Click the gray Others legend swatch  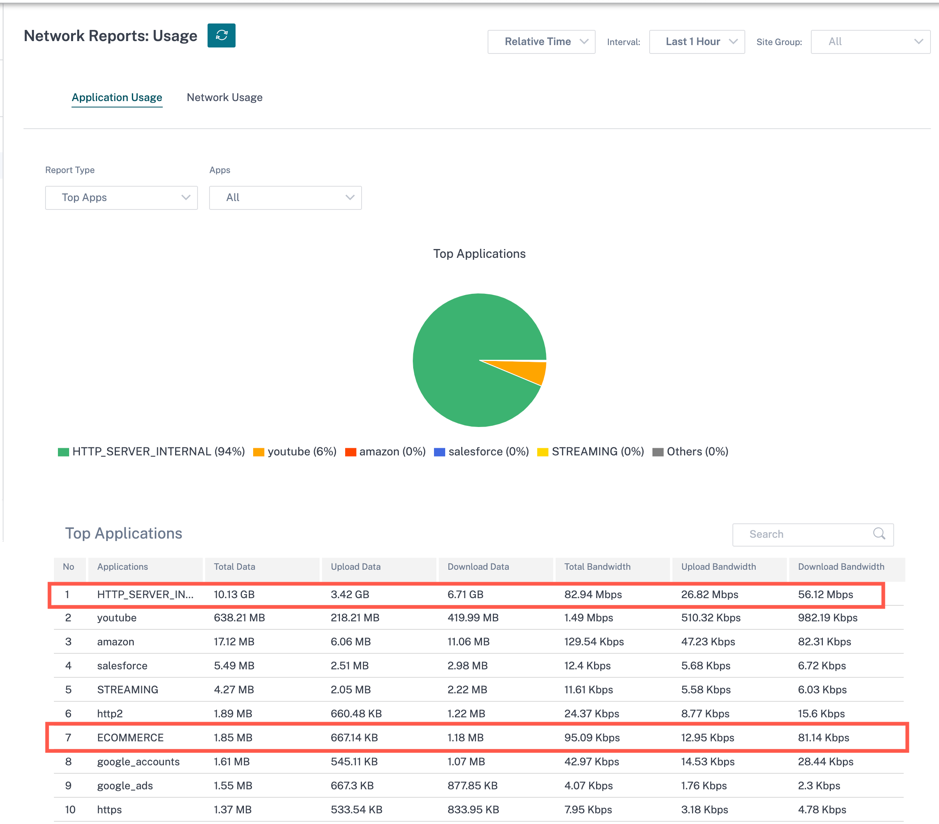(658, 452)
